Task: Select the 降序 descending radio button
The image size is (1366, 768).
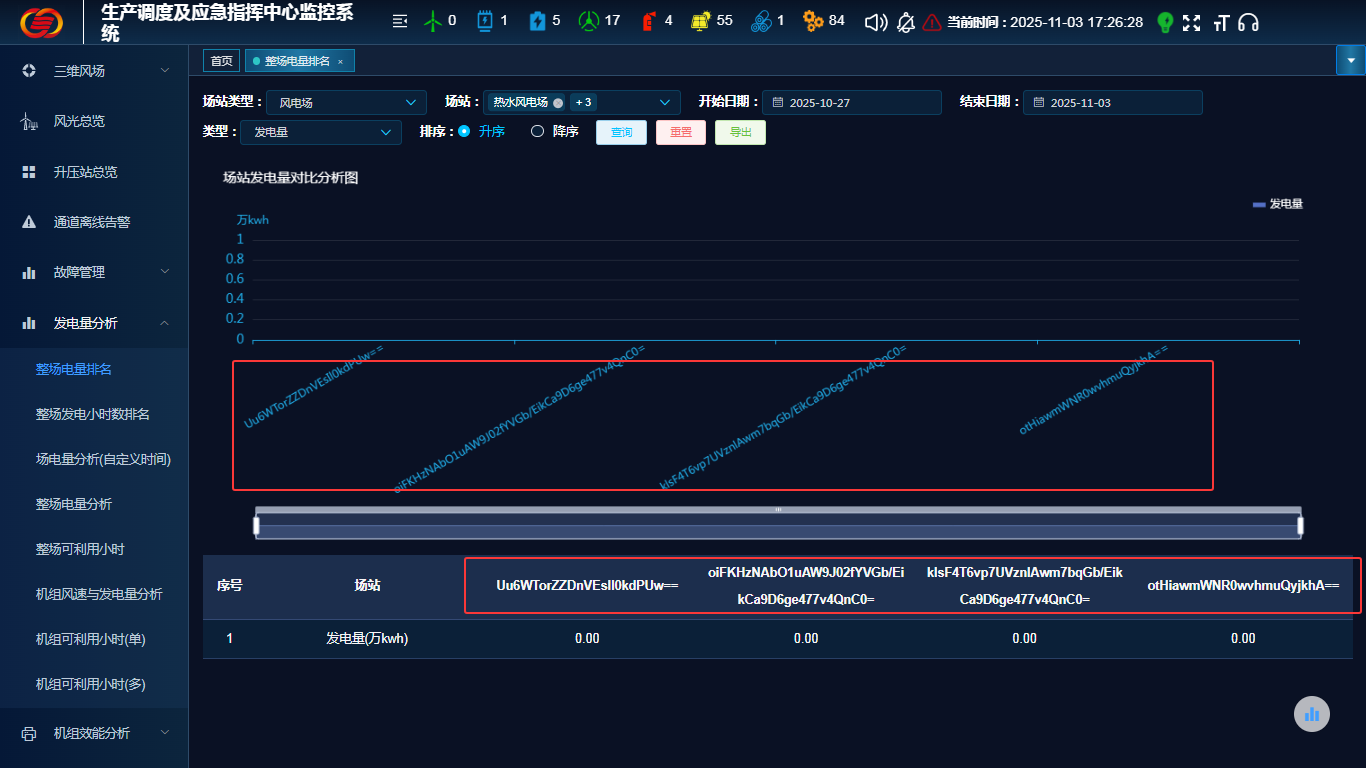Action: pos(537,131)
